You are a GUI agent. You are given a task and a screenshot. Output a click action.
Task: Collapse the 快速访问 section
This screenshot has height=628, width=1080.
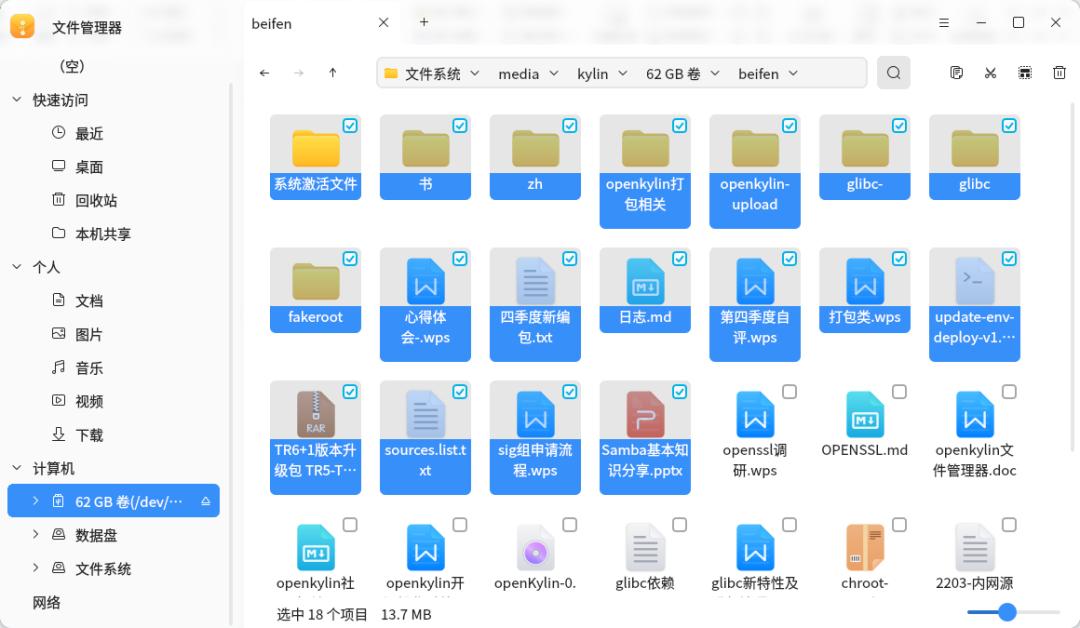16,99
